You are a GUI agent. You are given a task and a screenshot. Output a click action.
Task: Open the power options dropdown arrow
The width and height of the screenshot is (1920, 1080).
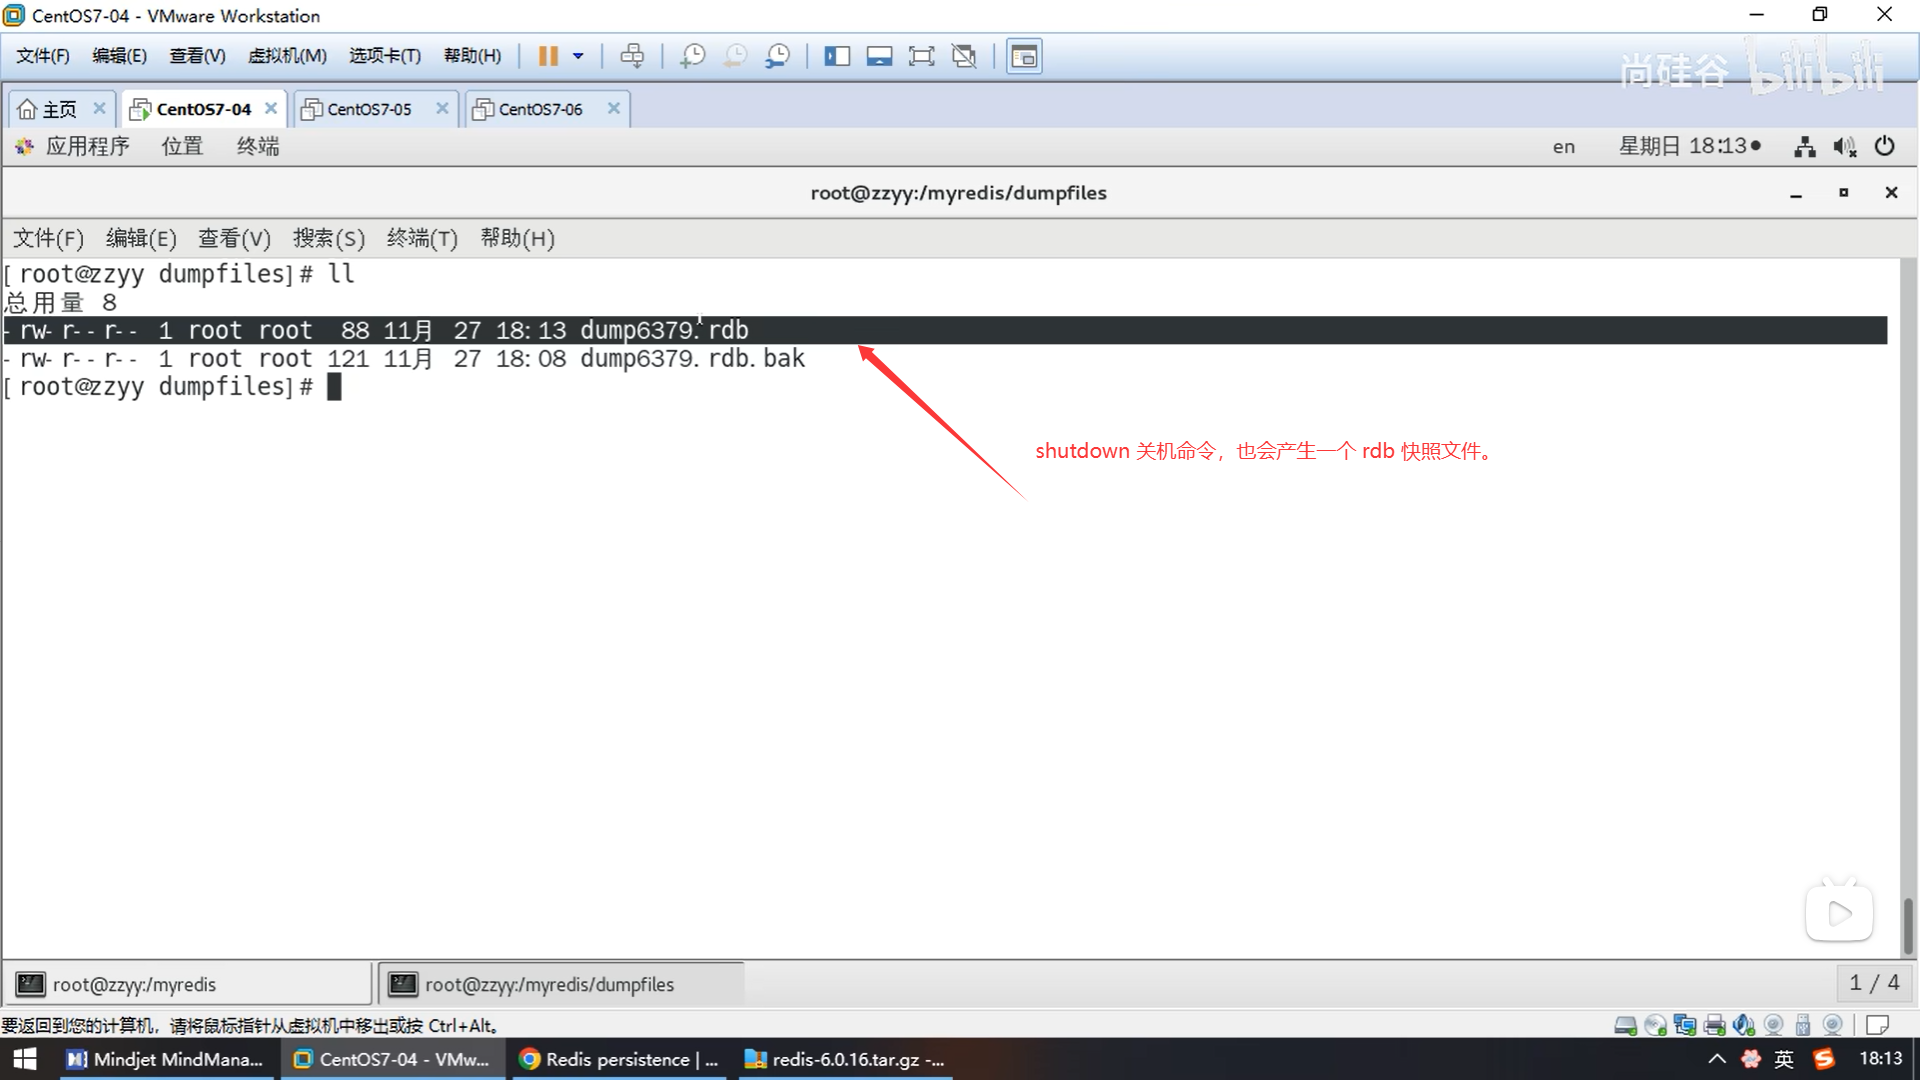point(578,56)
